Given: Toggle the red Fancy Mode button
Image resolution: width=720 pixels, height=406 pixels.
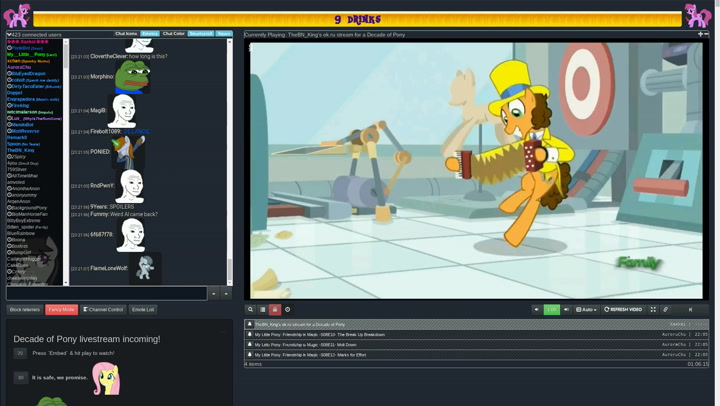Looking at the screenshot, I should (x=61, y=310).
